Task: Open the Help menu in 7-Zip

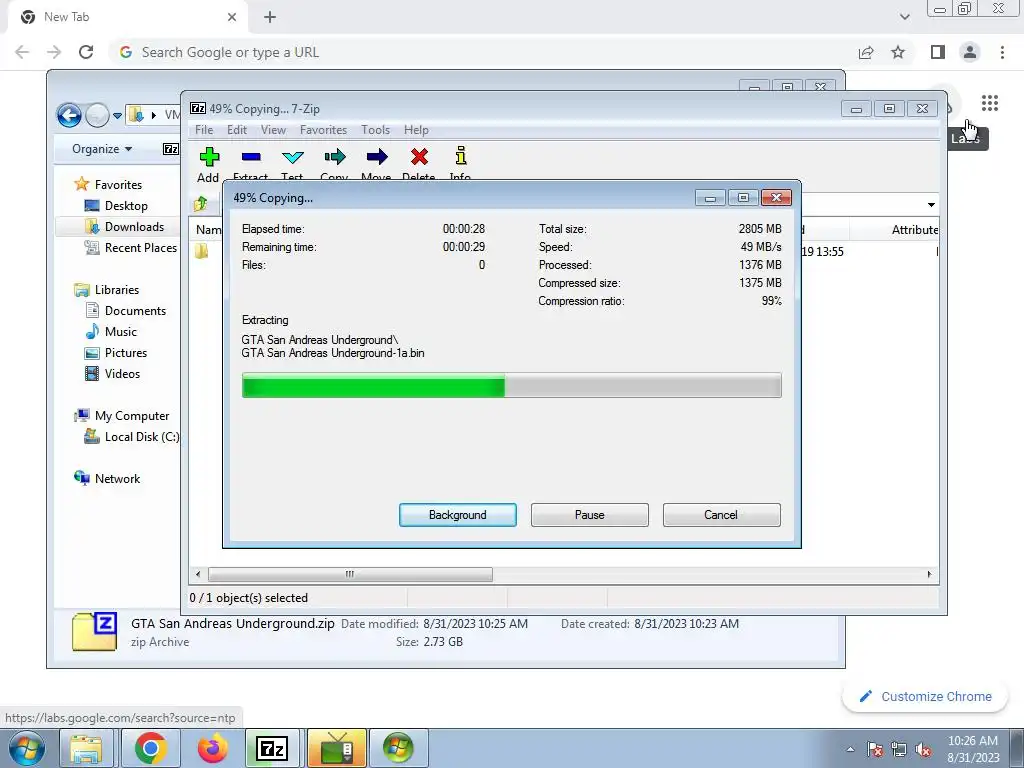Action: pos(416,130)
